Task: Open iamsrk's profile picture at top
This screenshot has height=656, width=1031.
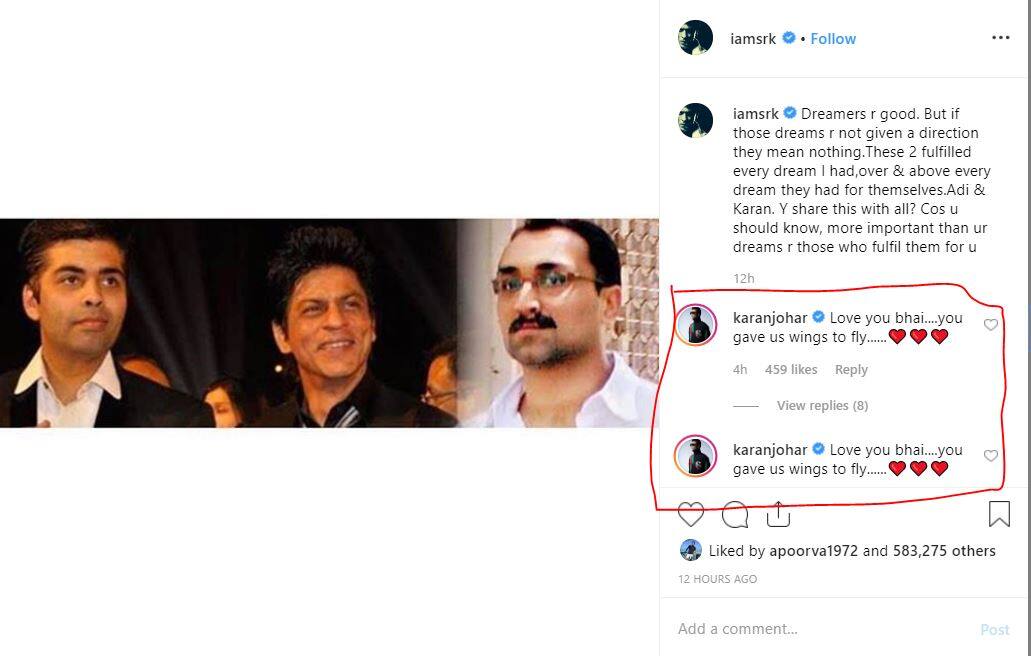Action: (694, 37)
